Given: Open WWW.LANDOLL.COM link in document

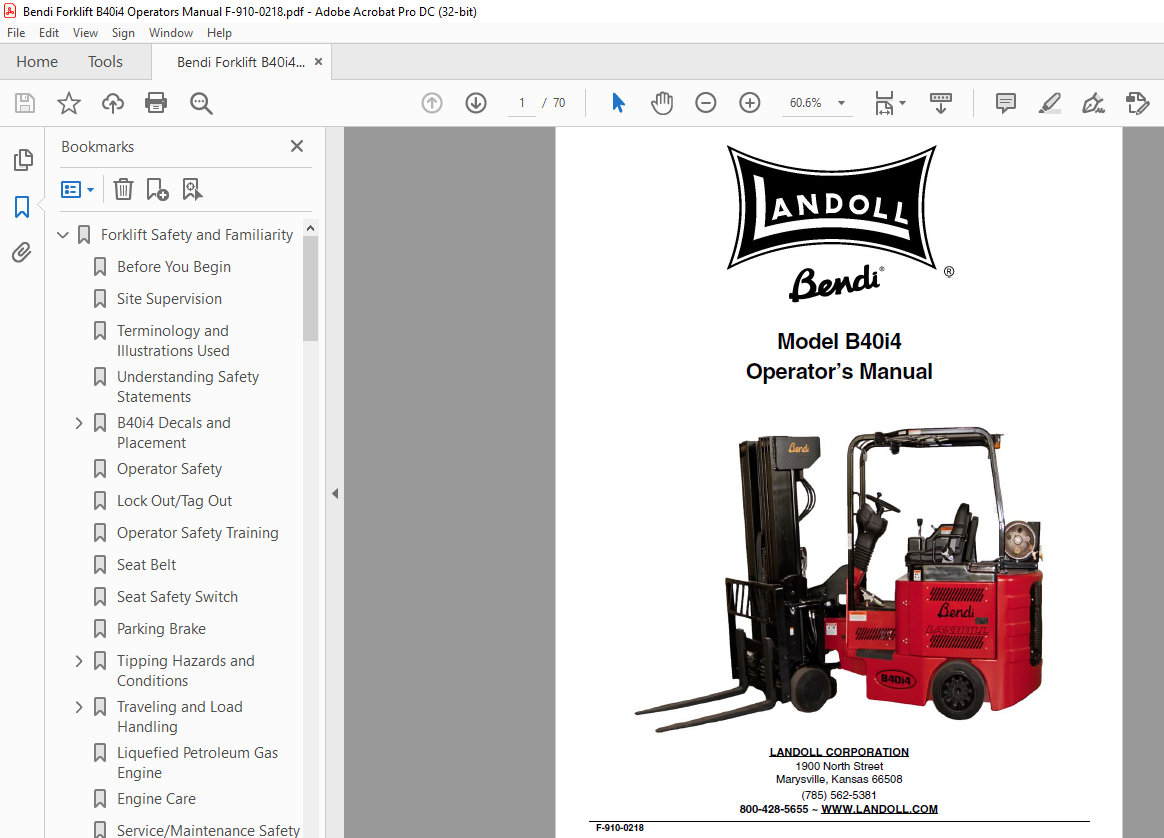Looking at the screenshot, I should tap(879, 809).
